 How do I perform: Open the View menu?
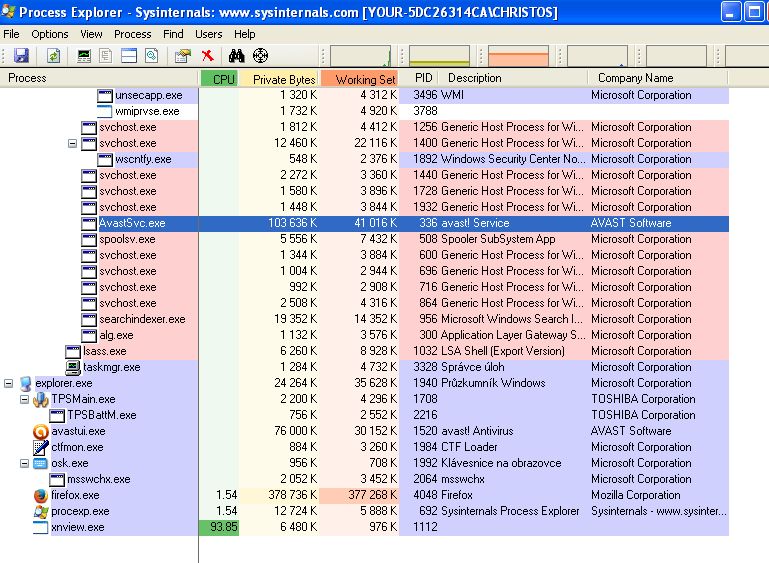pyautogui.click(x=91, y=34)
